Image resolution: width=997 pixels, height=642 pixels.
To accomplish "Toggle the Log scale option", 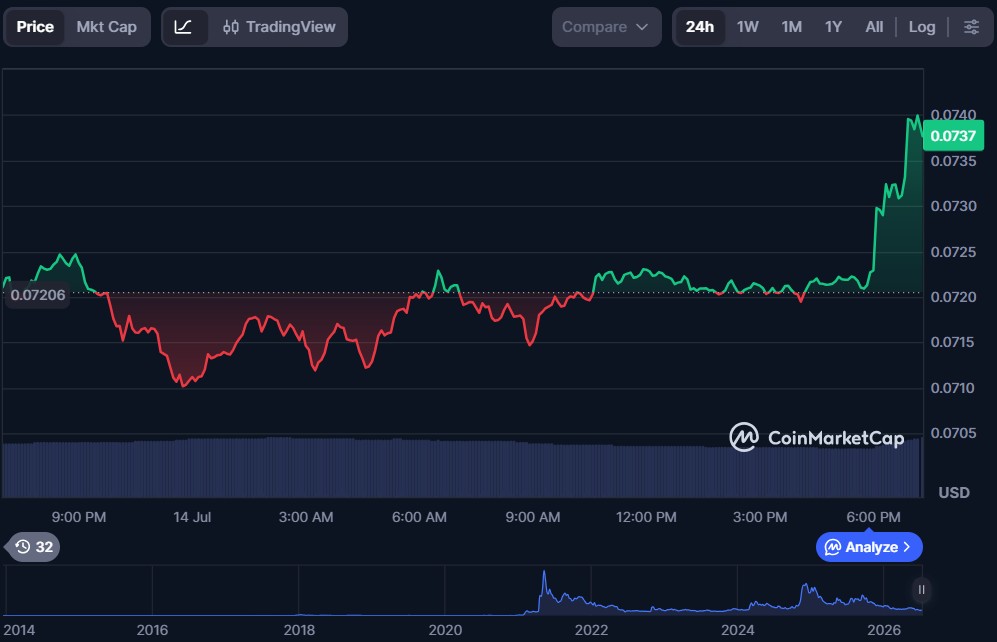I will click(922, 27).
